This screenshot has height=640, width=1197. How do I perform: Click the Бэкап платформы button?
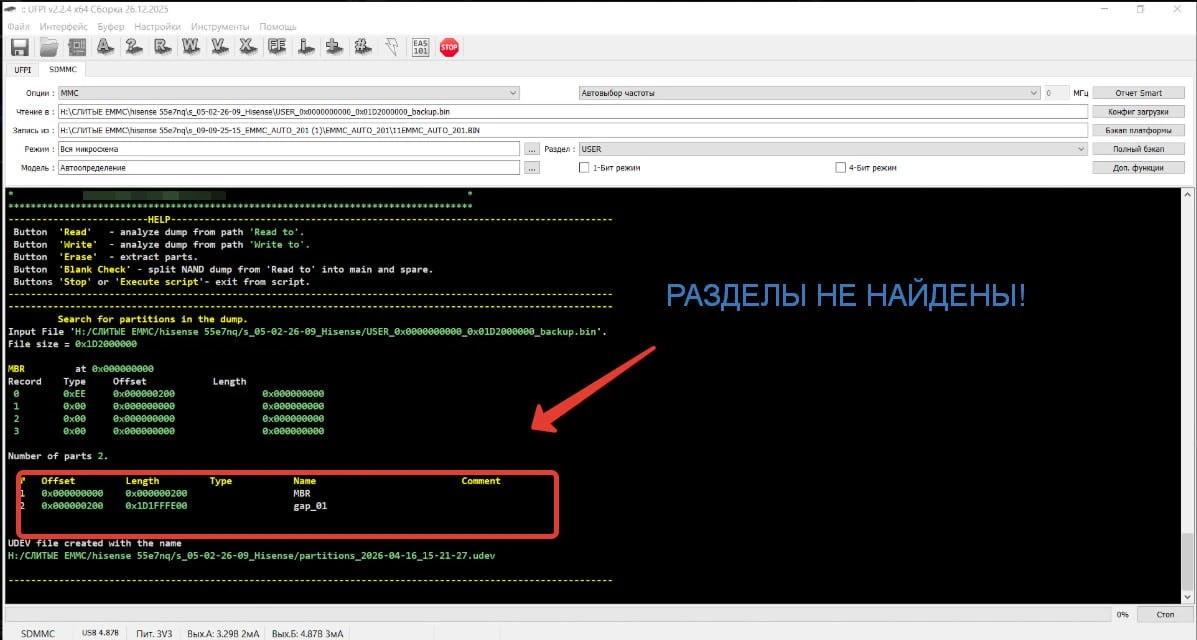1138,131
